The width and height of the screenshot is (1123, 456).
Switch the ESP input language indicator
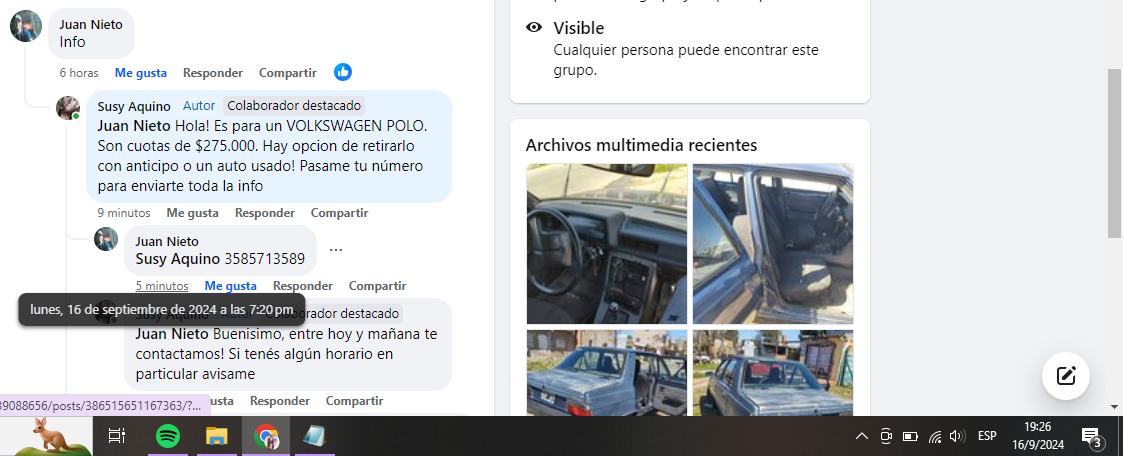pyautogui.click(x=987, y=435)
